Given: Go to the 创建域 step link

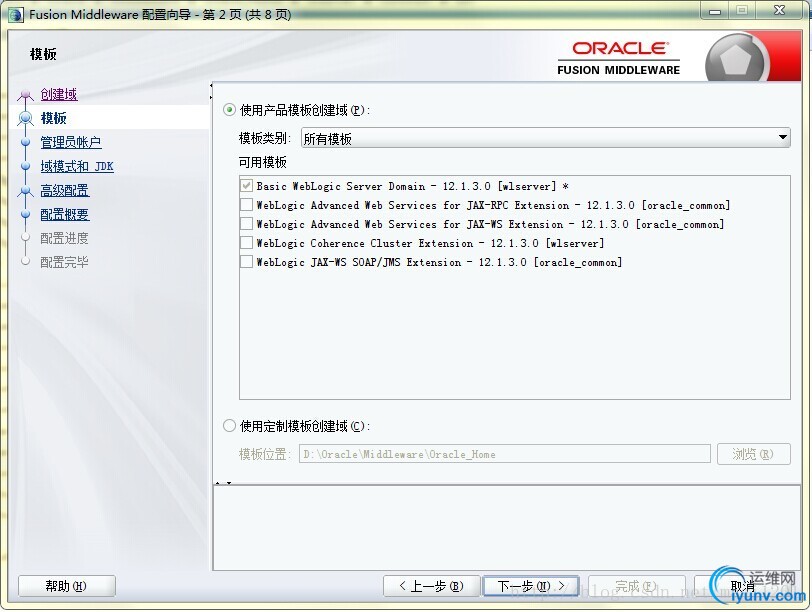Looking at the screenshot, I should pyautogui.click(x=59, y=94).
